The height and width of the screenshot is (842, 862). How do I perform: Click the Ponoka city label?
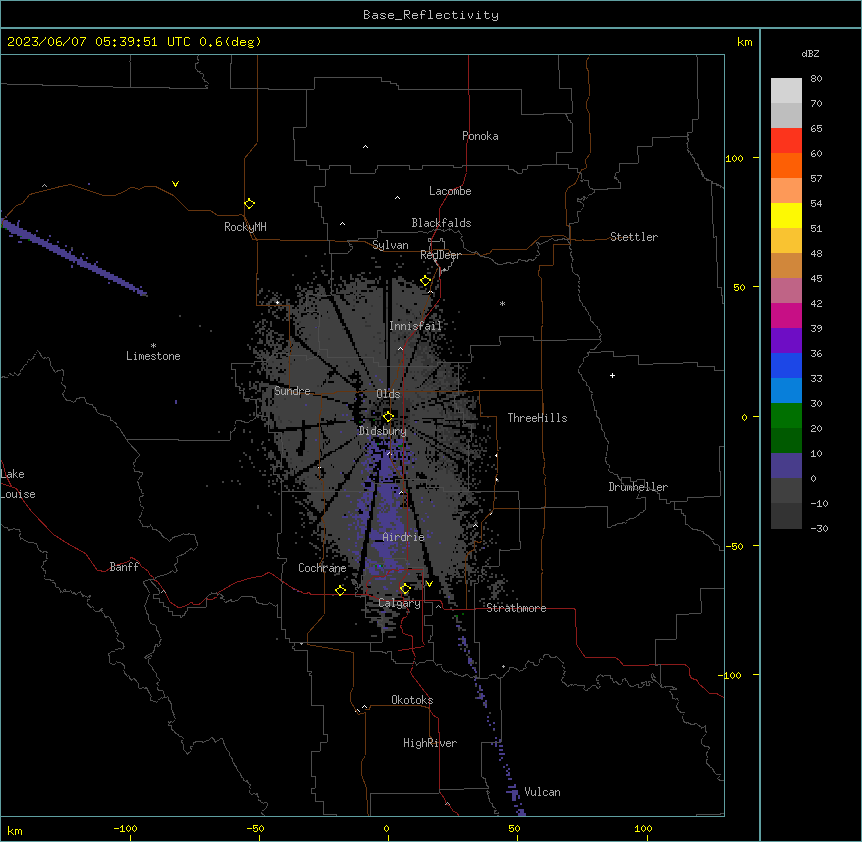tap(480, 136)
